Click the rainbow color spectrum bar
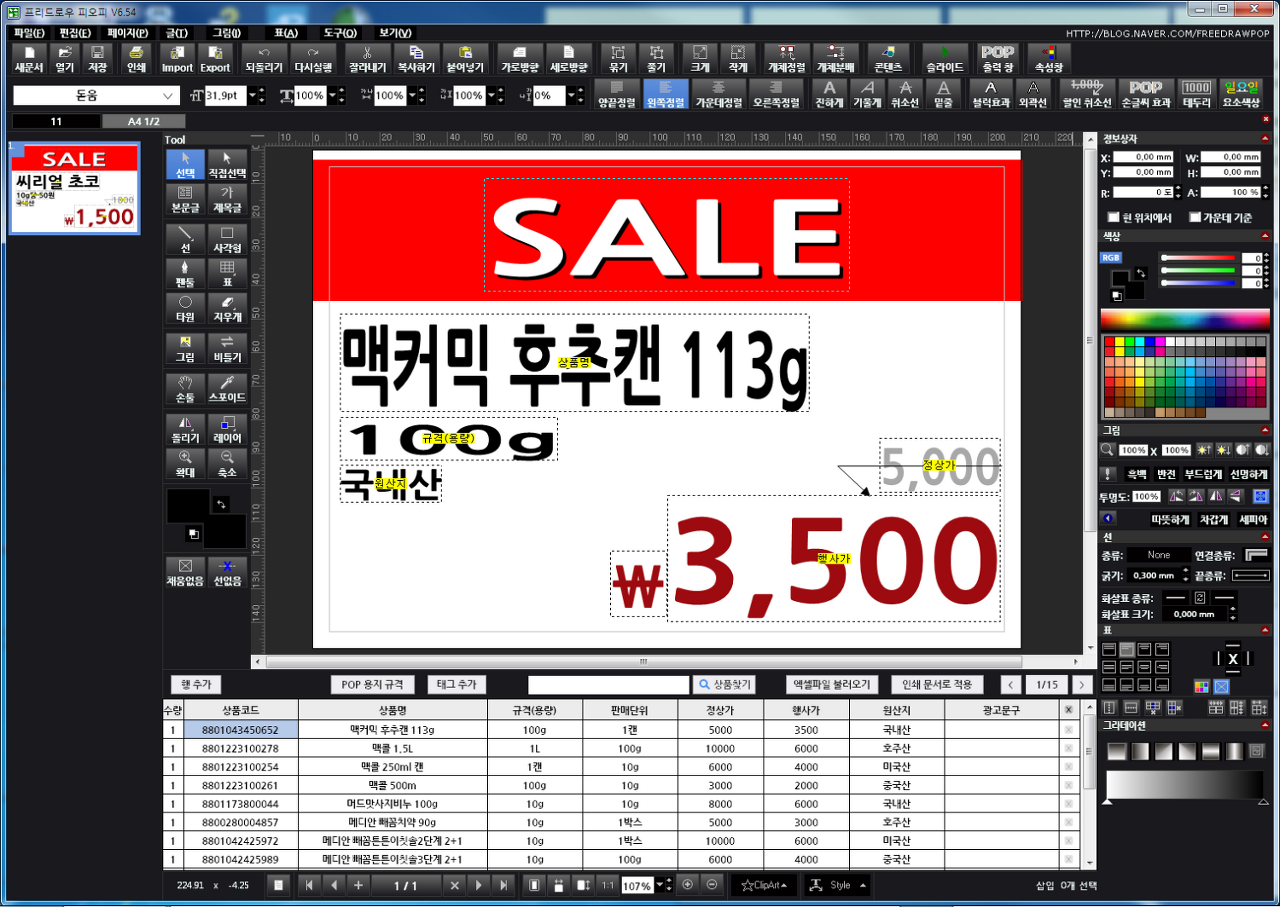1280x907 pixels. click(1185, 319)
